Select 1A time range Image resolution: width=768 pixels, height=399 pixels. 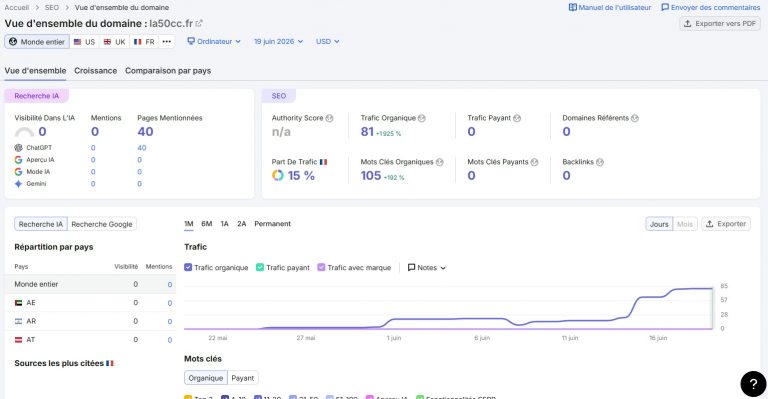pyautogui.click(x=224, y=224)
